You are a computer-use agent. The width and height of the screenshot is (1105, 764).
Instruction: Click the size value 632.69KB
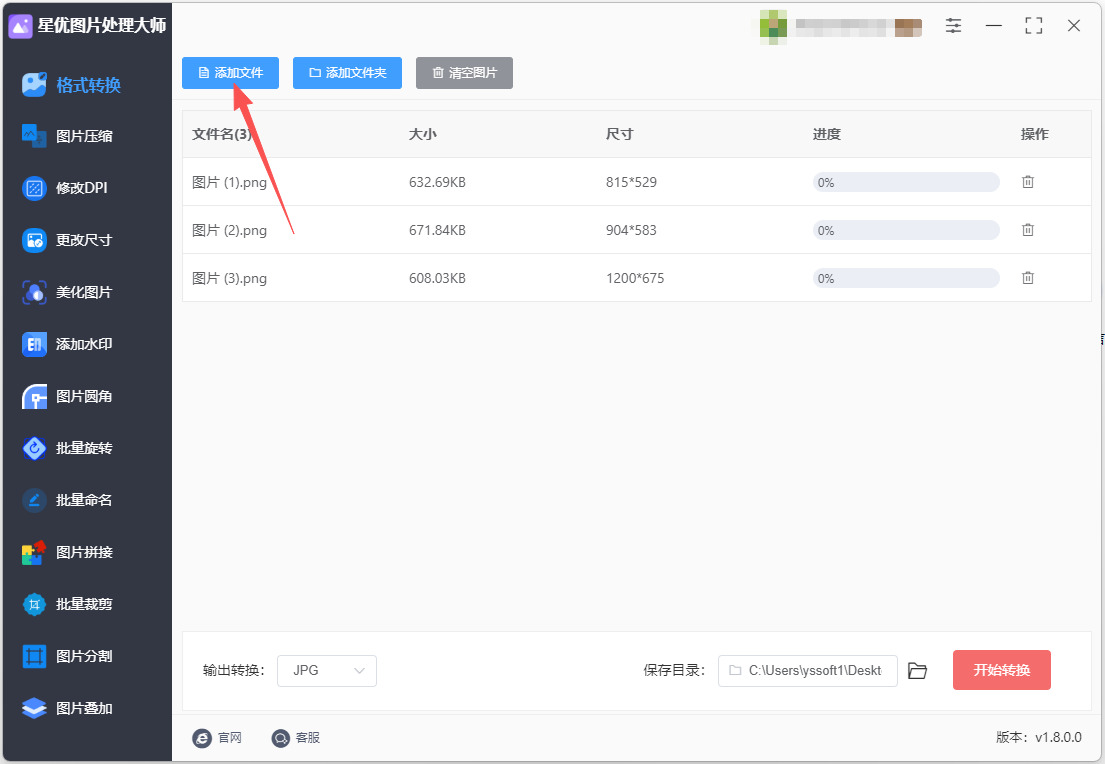437,183
